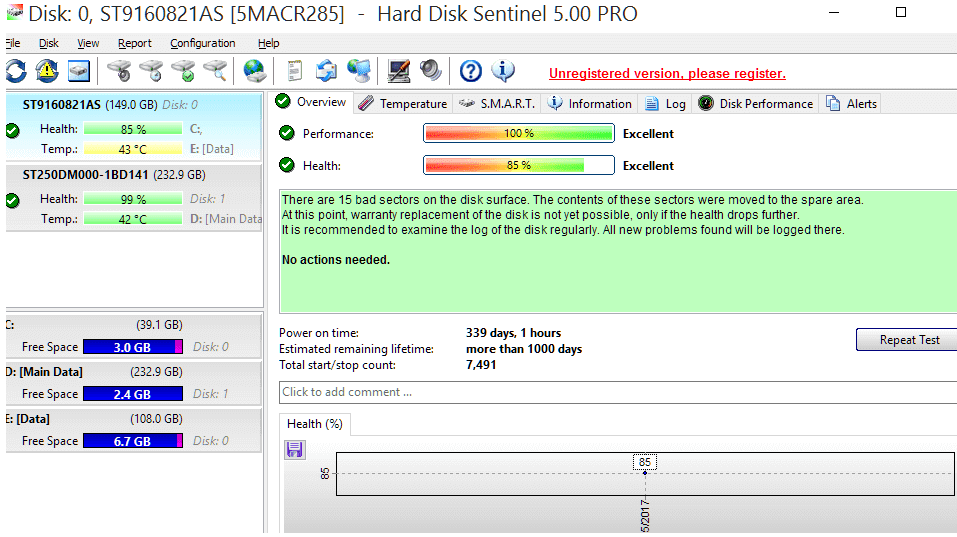Click the status check icon of ST250DM000-1BD141

[x=12, y=200]
